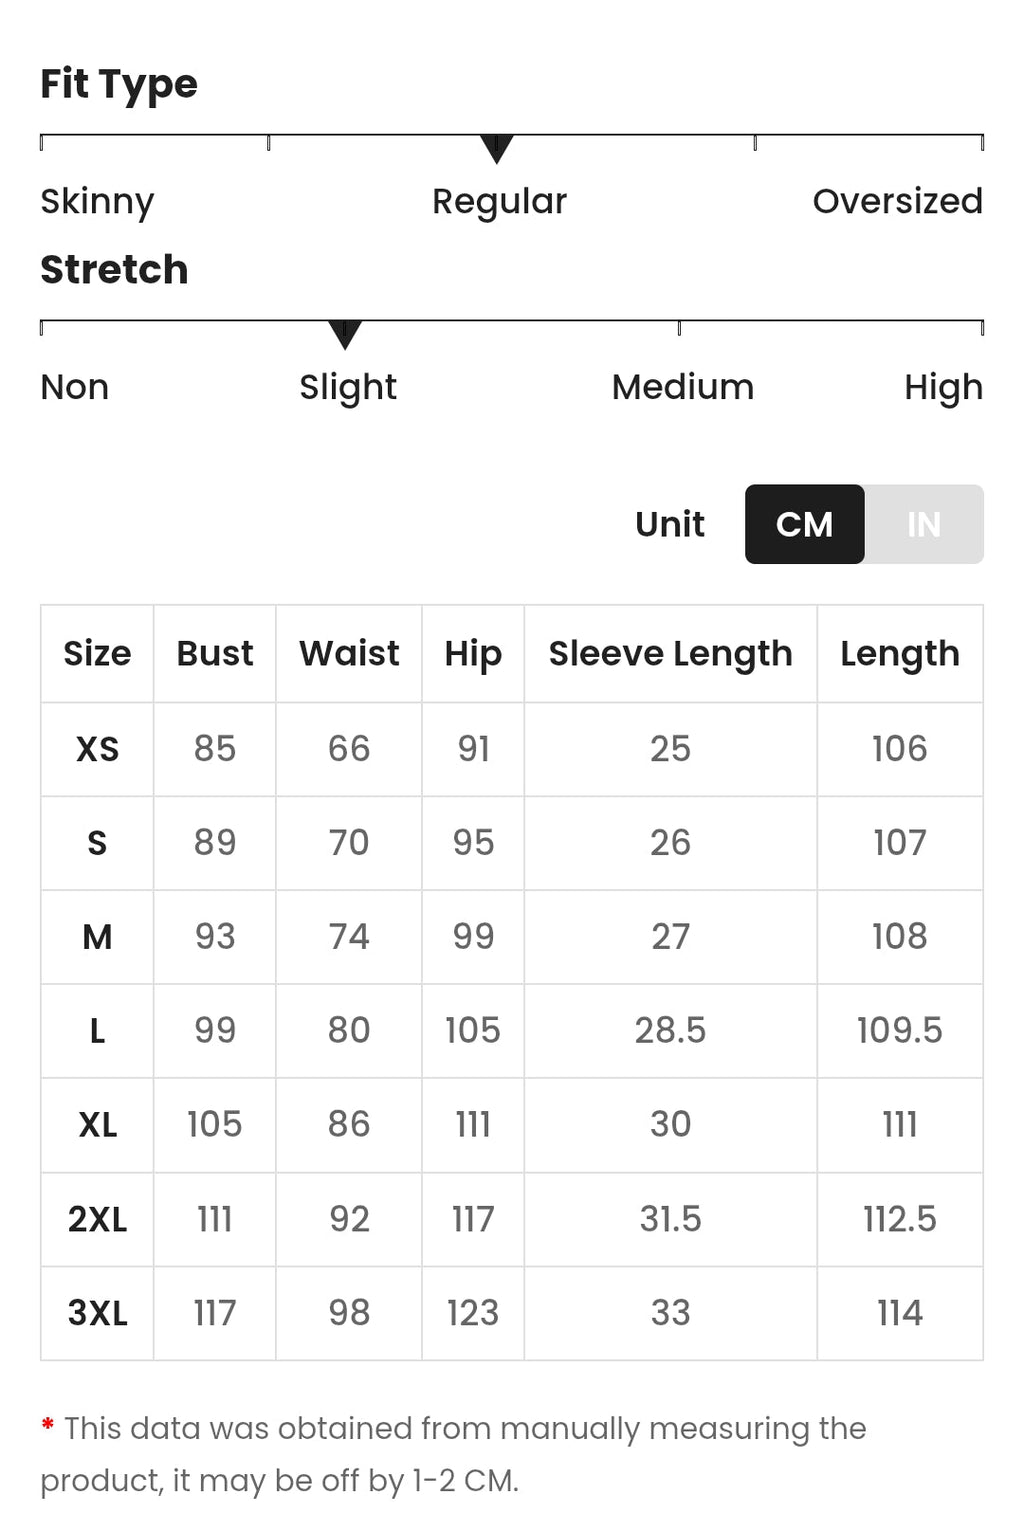Click the Bust column header
This screenshot has height=1531, width=1024.
215,653
